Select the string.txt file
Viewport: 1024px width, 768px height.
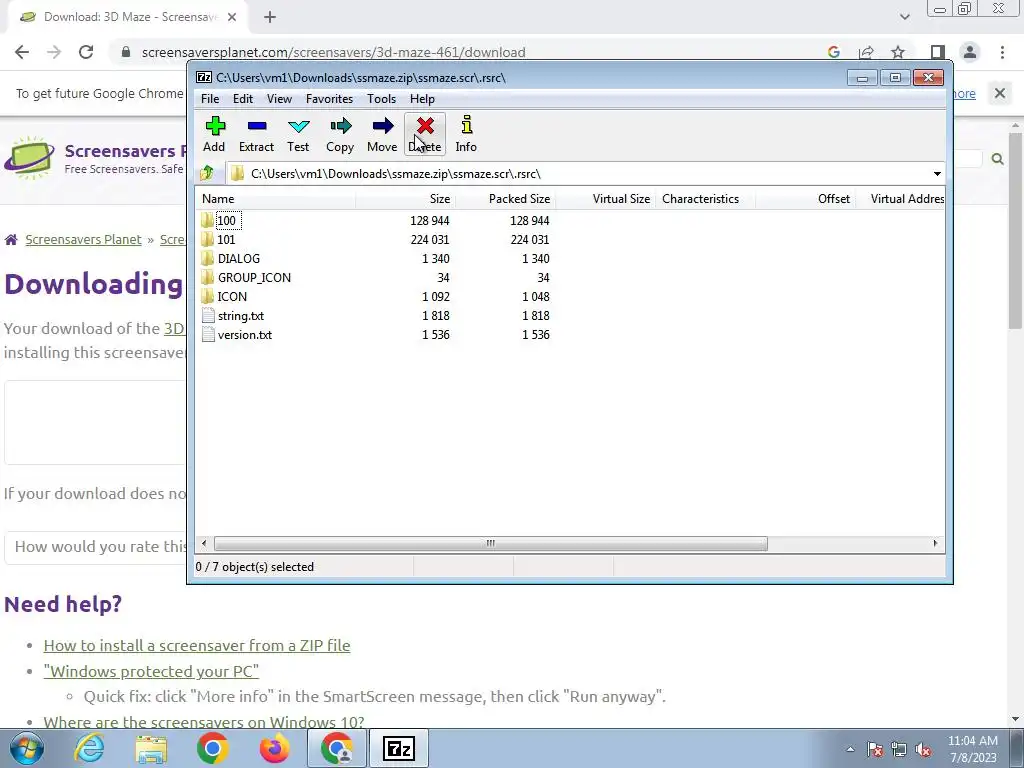point(241,315)
